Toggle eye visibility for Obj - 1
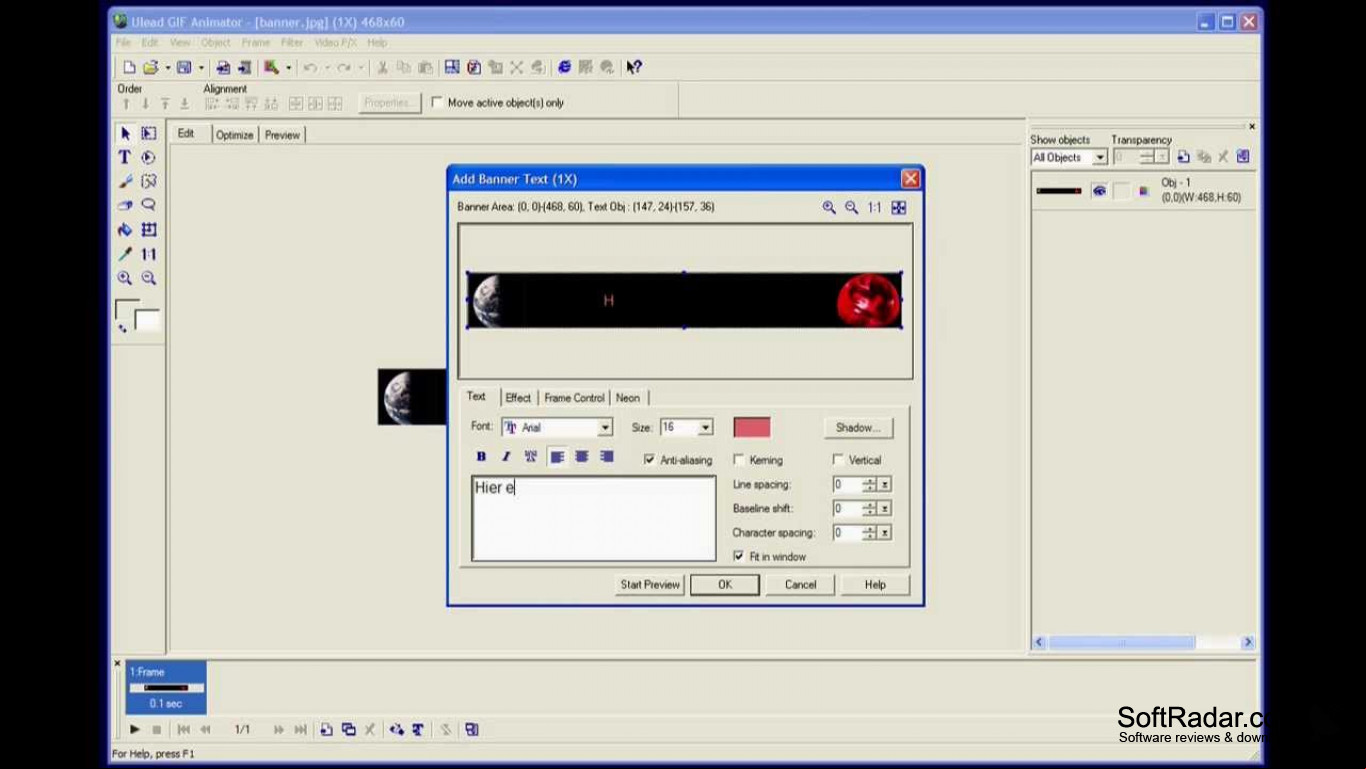 1099,190
